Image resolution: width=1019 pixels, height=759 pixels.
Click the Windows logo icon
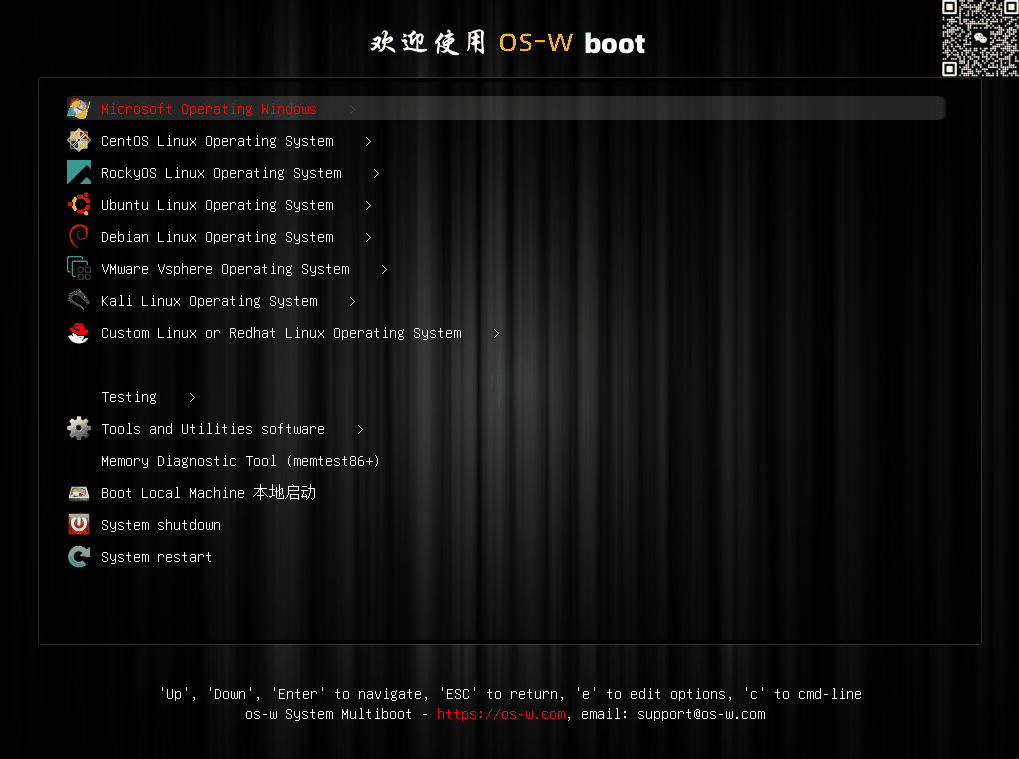[79, 109]
